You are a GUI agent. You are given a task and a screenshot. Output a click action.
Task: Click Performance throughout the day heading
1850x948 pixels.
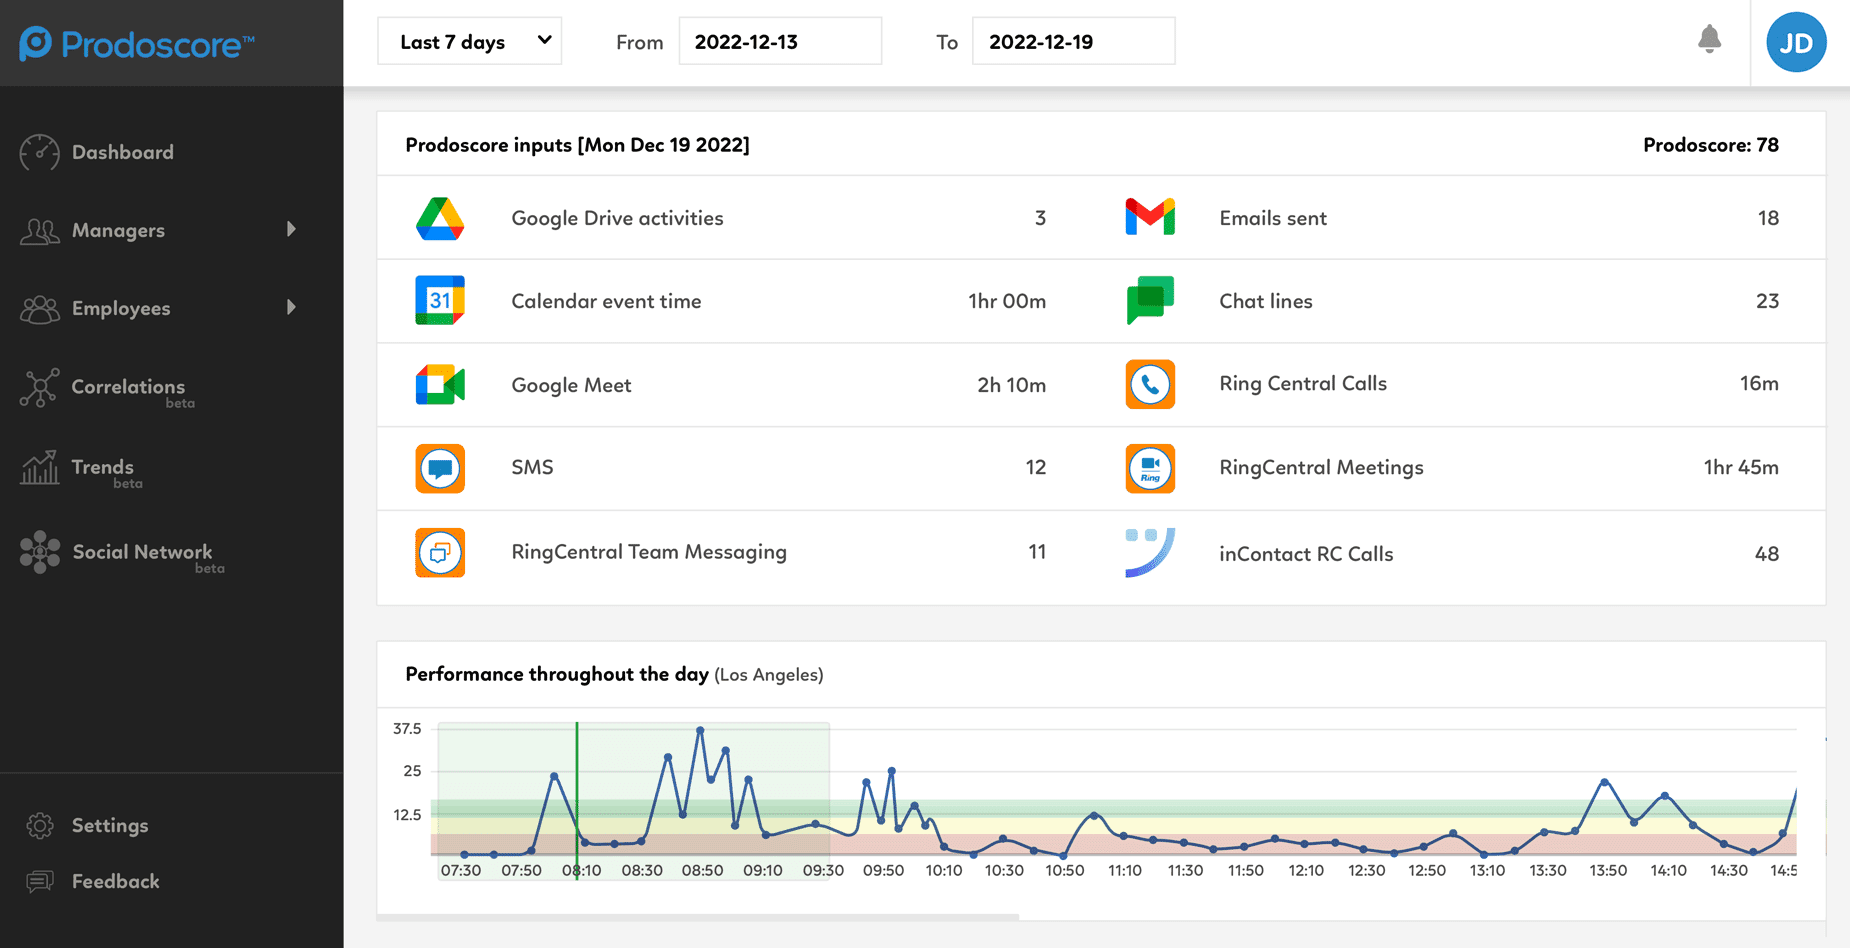tap(557, 674)
